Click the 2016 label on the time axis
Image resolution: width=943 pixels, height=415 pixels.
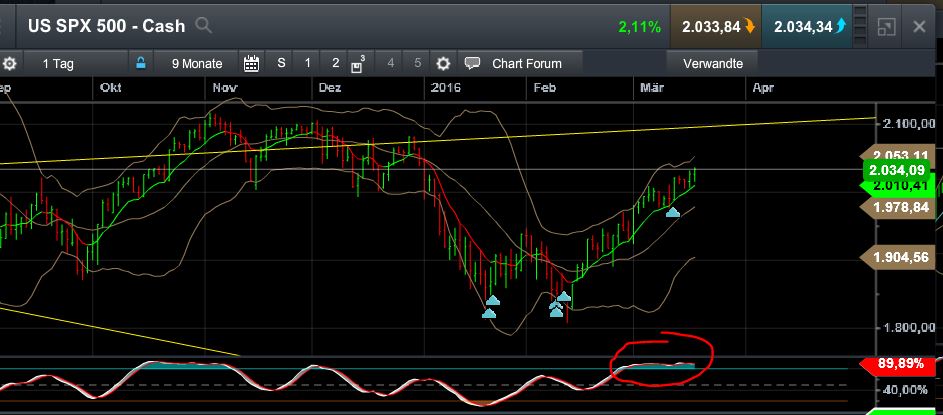446,88
